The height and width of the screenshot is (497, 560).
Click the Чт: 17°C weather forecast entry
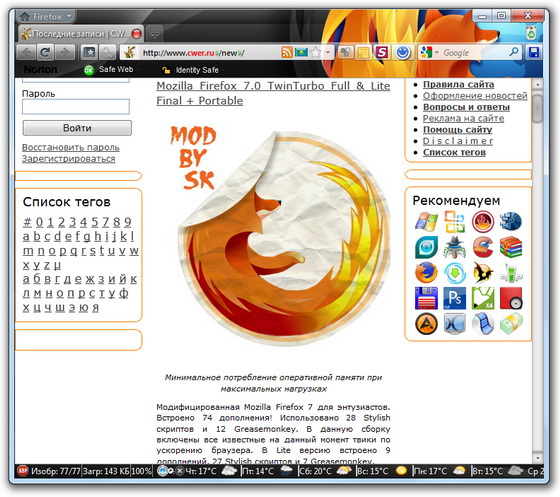pyautogui.click(x=210, y=471)
